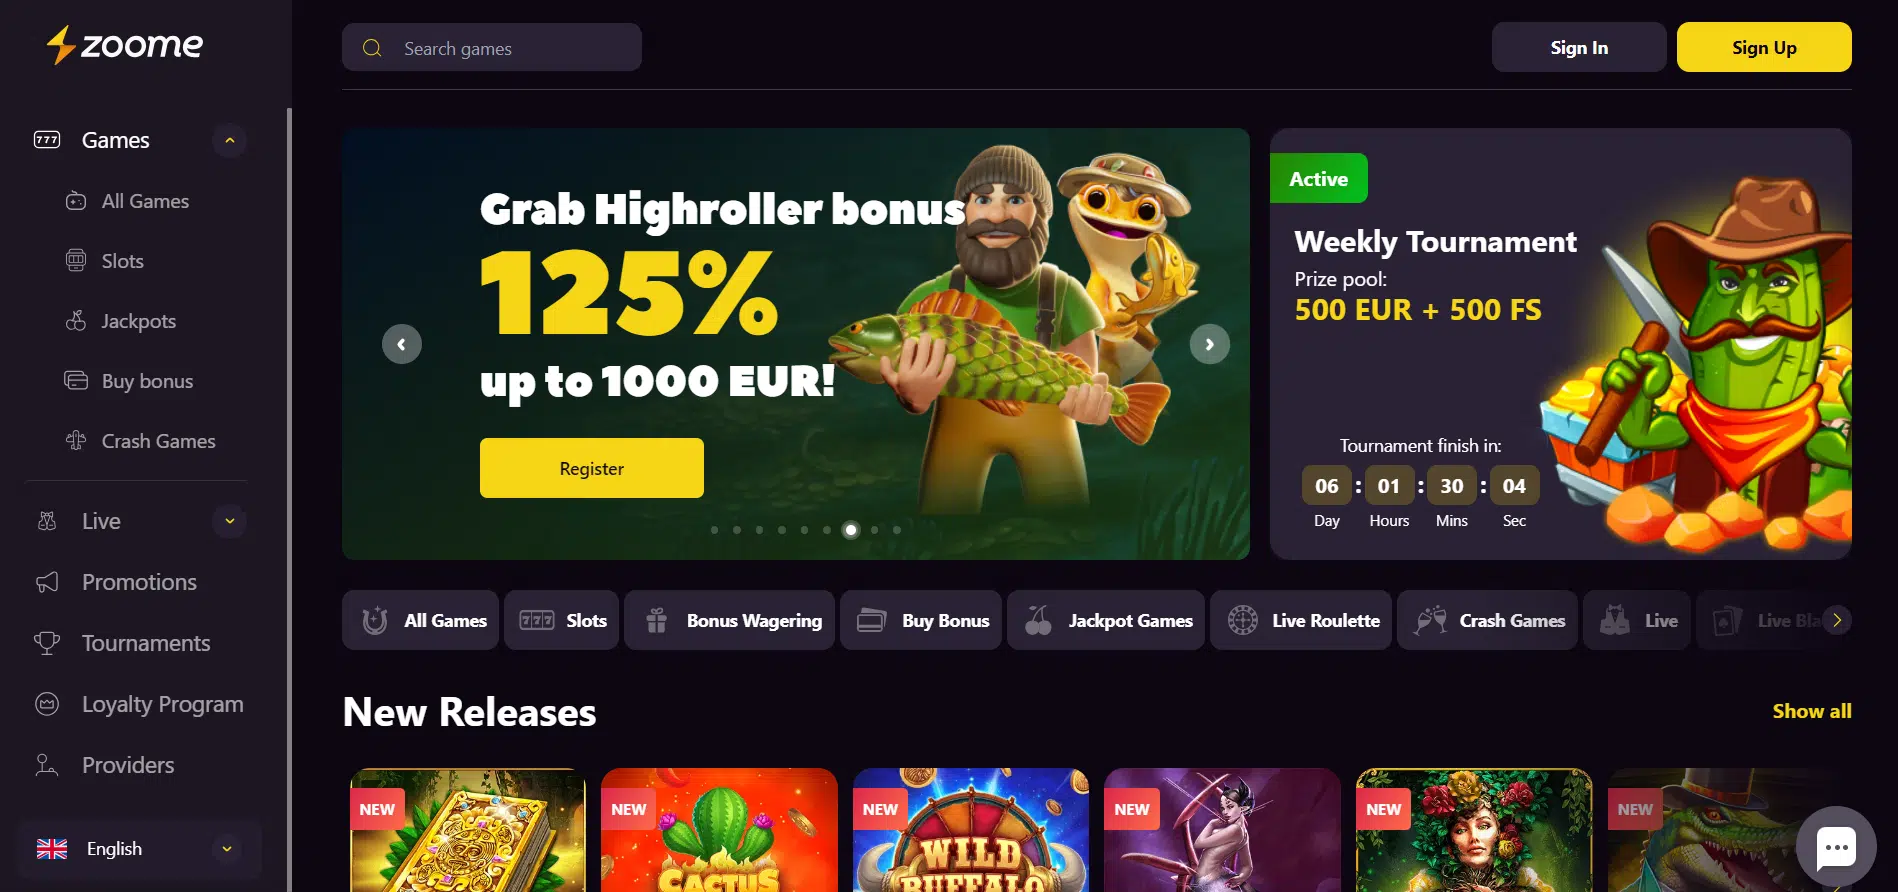Viewport: 1898px width, 892px height.
Task: Click the Loyalty Program icon in the sidebar
Action: pyautogui.click(x=47, y=704)
